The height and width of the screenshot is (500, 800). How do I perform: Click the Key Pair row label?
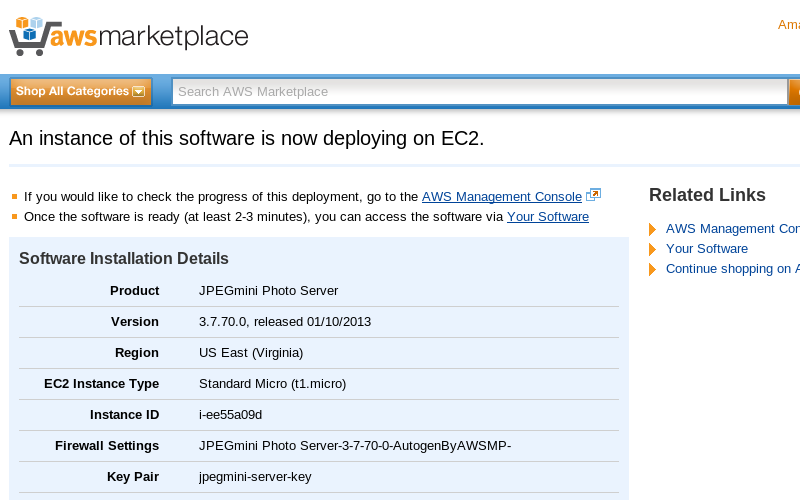(133, 477)
